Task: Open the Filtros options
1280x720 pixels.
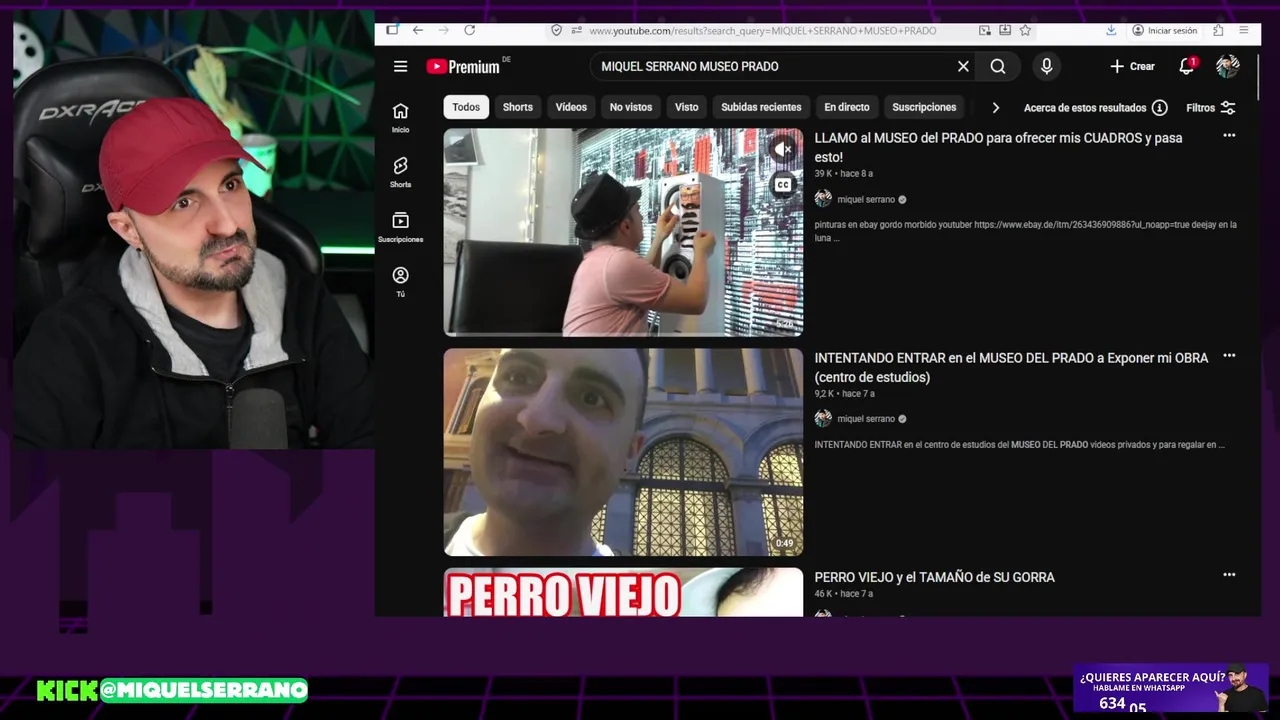Action: pyautogui.click(x=1211, y=107)
